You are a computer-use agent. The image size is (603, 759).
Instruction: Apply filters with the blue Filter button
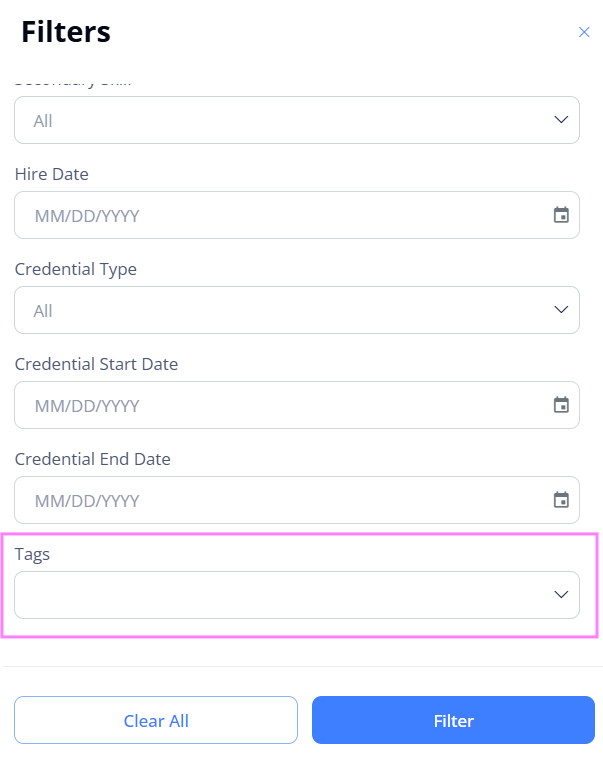click(x=453, y=720)
